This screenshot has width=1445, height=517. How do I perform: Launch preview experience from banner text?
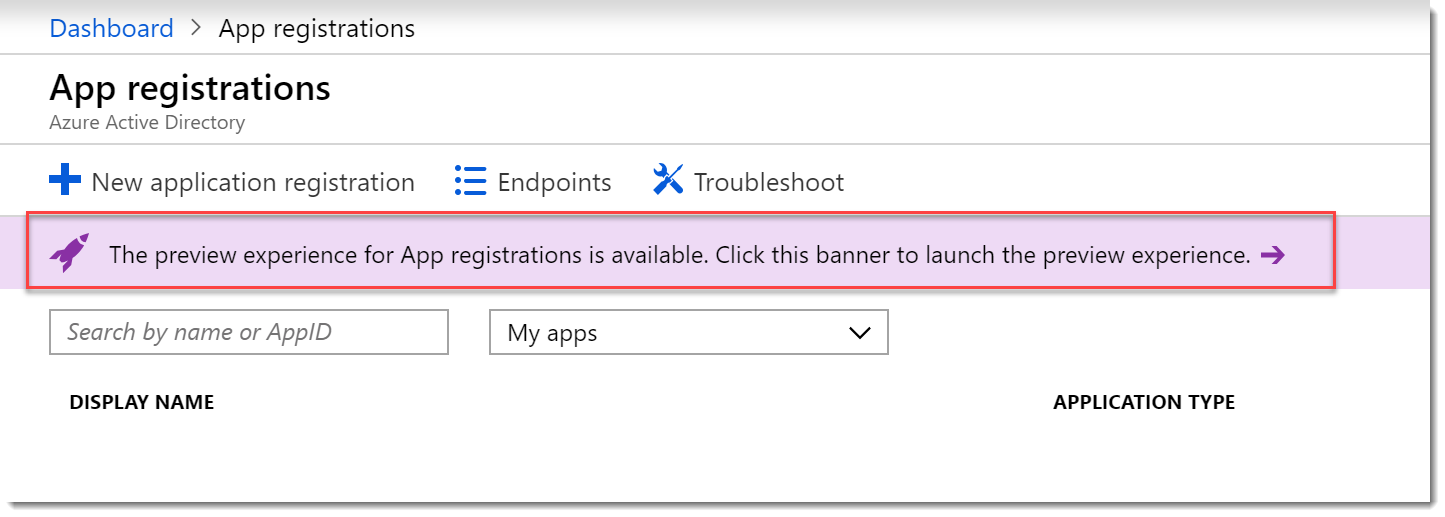(680, 255)
